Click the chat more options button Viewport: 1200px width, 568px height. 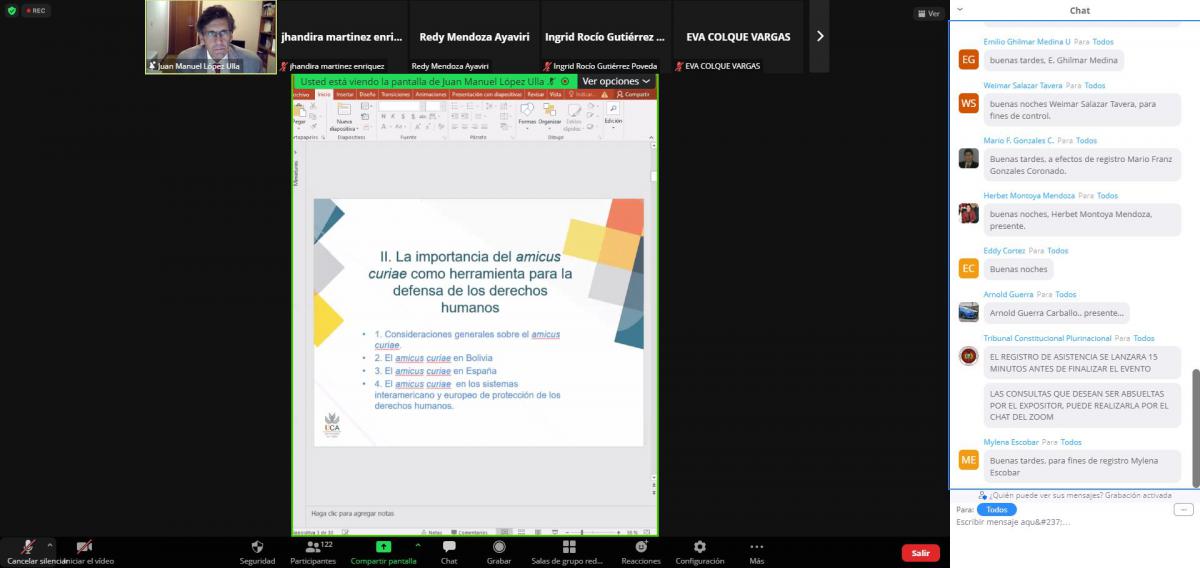pos(1183,509)
